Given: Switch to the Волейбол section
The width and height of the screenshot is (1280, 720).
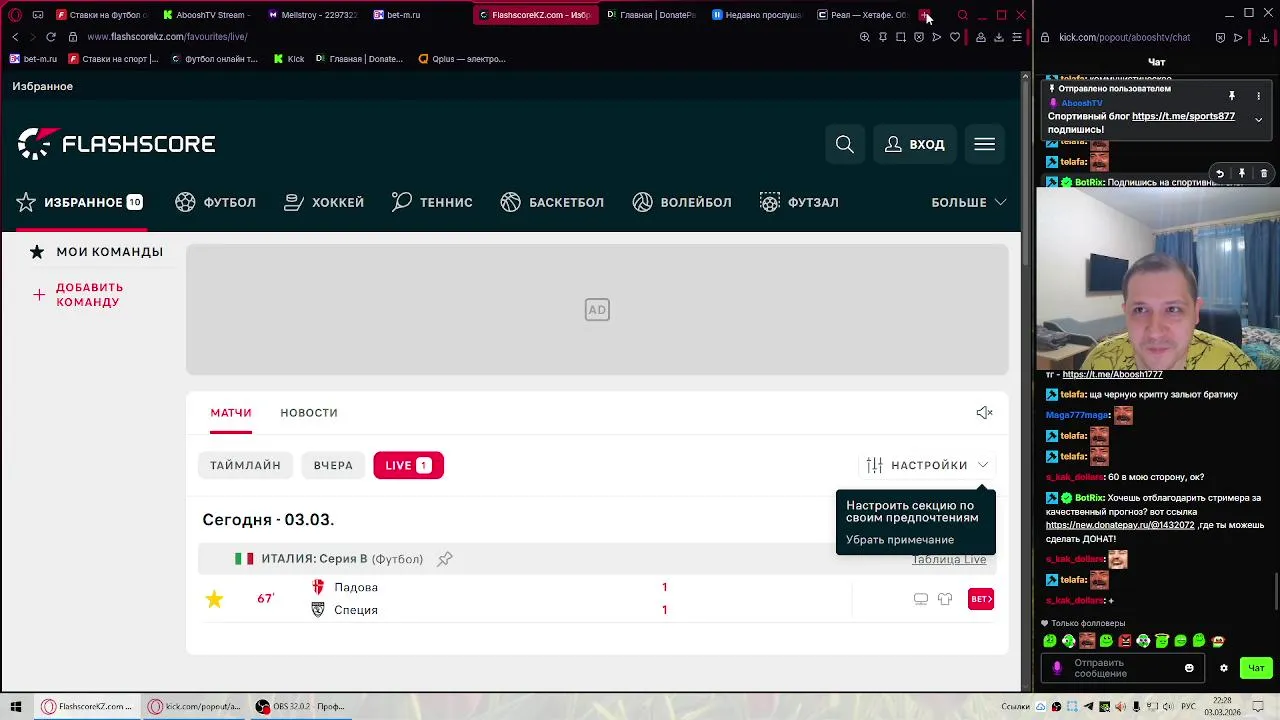Looking at the screenshot, I should click(682, 202).
